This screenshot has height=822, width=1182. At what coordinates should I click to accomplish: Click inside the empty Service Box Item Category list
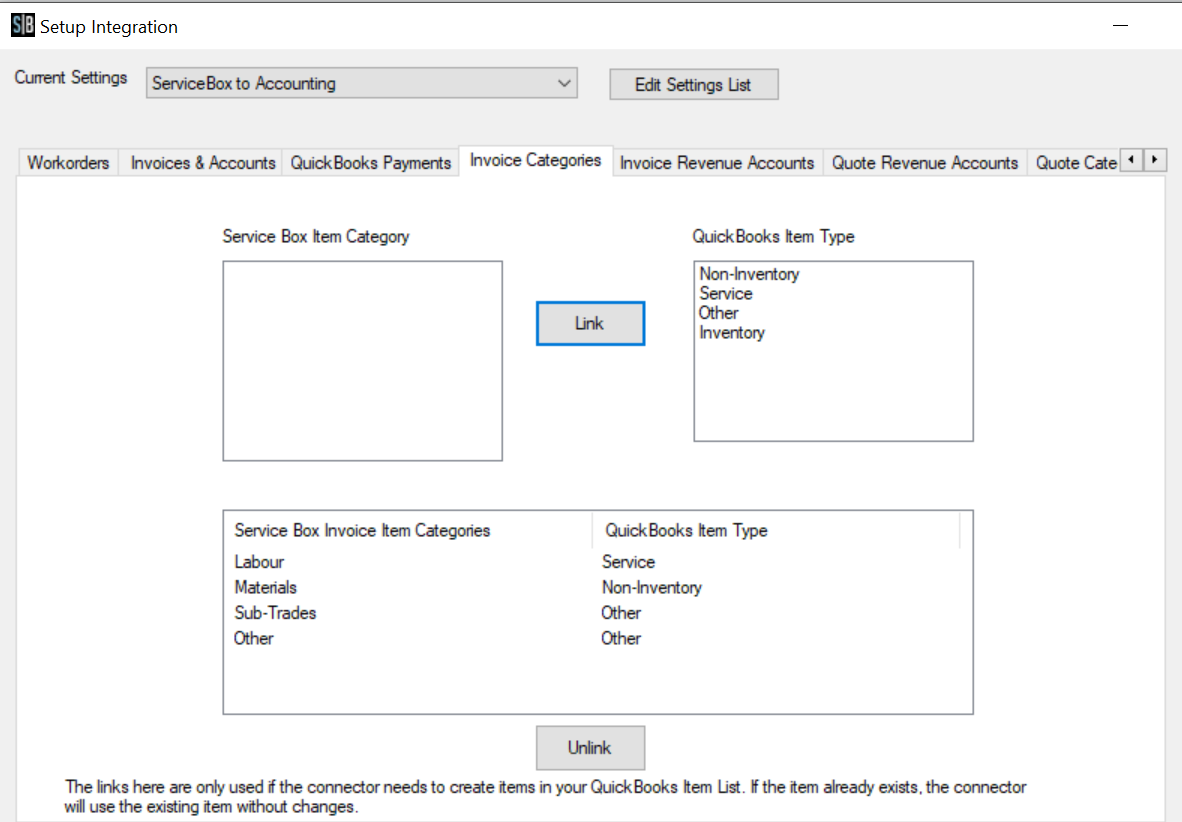click(363, 361)
